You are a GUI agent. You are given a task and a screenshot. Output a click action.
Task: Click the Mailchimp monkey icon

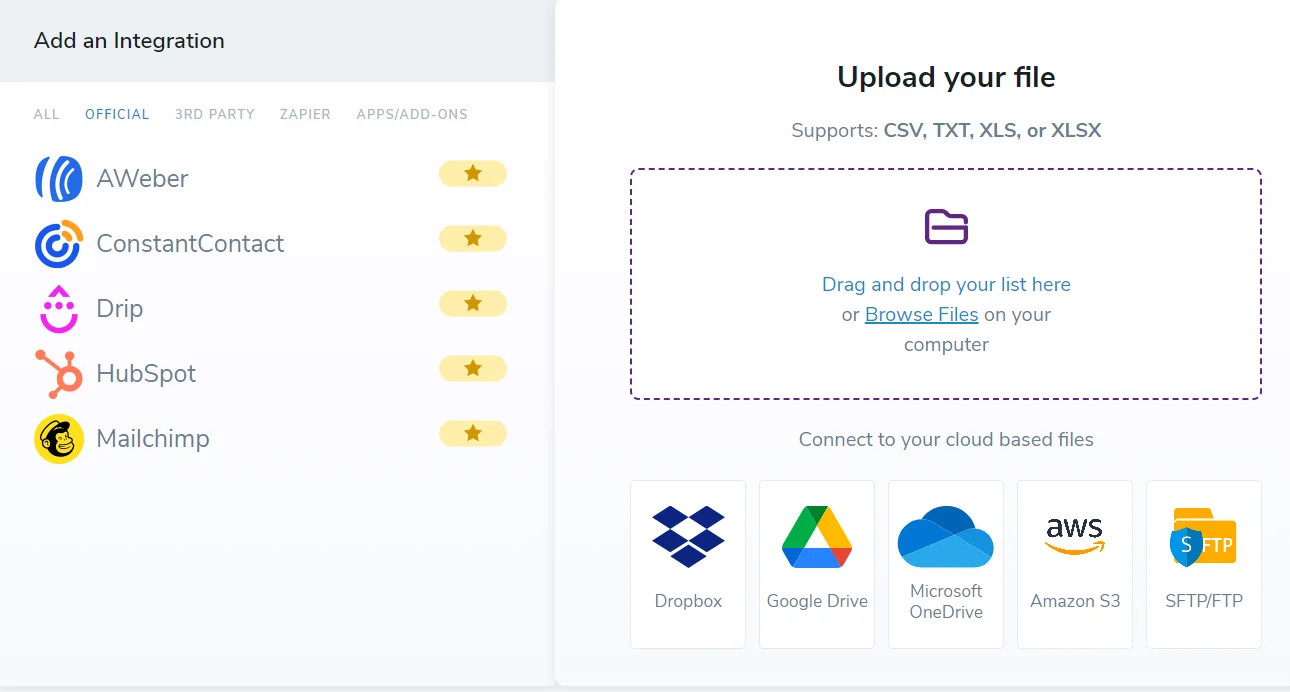point(57,438)
